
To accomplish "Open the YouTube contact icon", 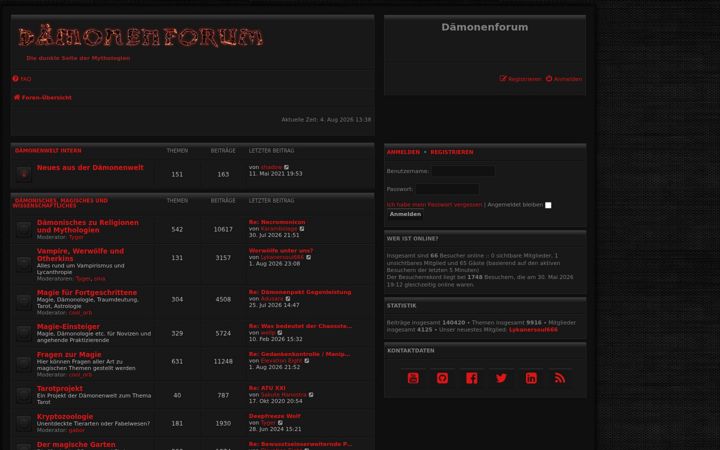I will click(x=413, y=378).
